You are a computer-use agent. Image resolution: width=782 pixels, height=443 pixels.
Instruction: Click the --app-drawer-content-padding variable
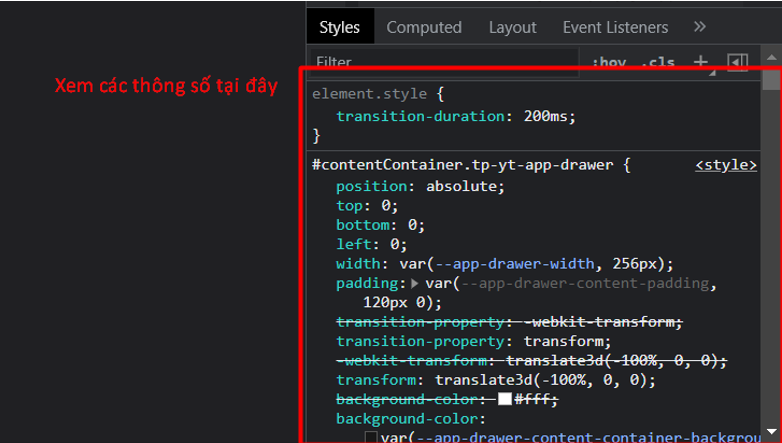[x=586, y=283]
